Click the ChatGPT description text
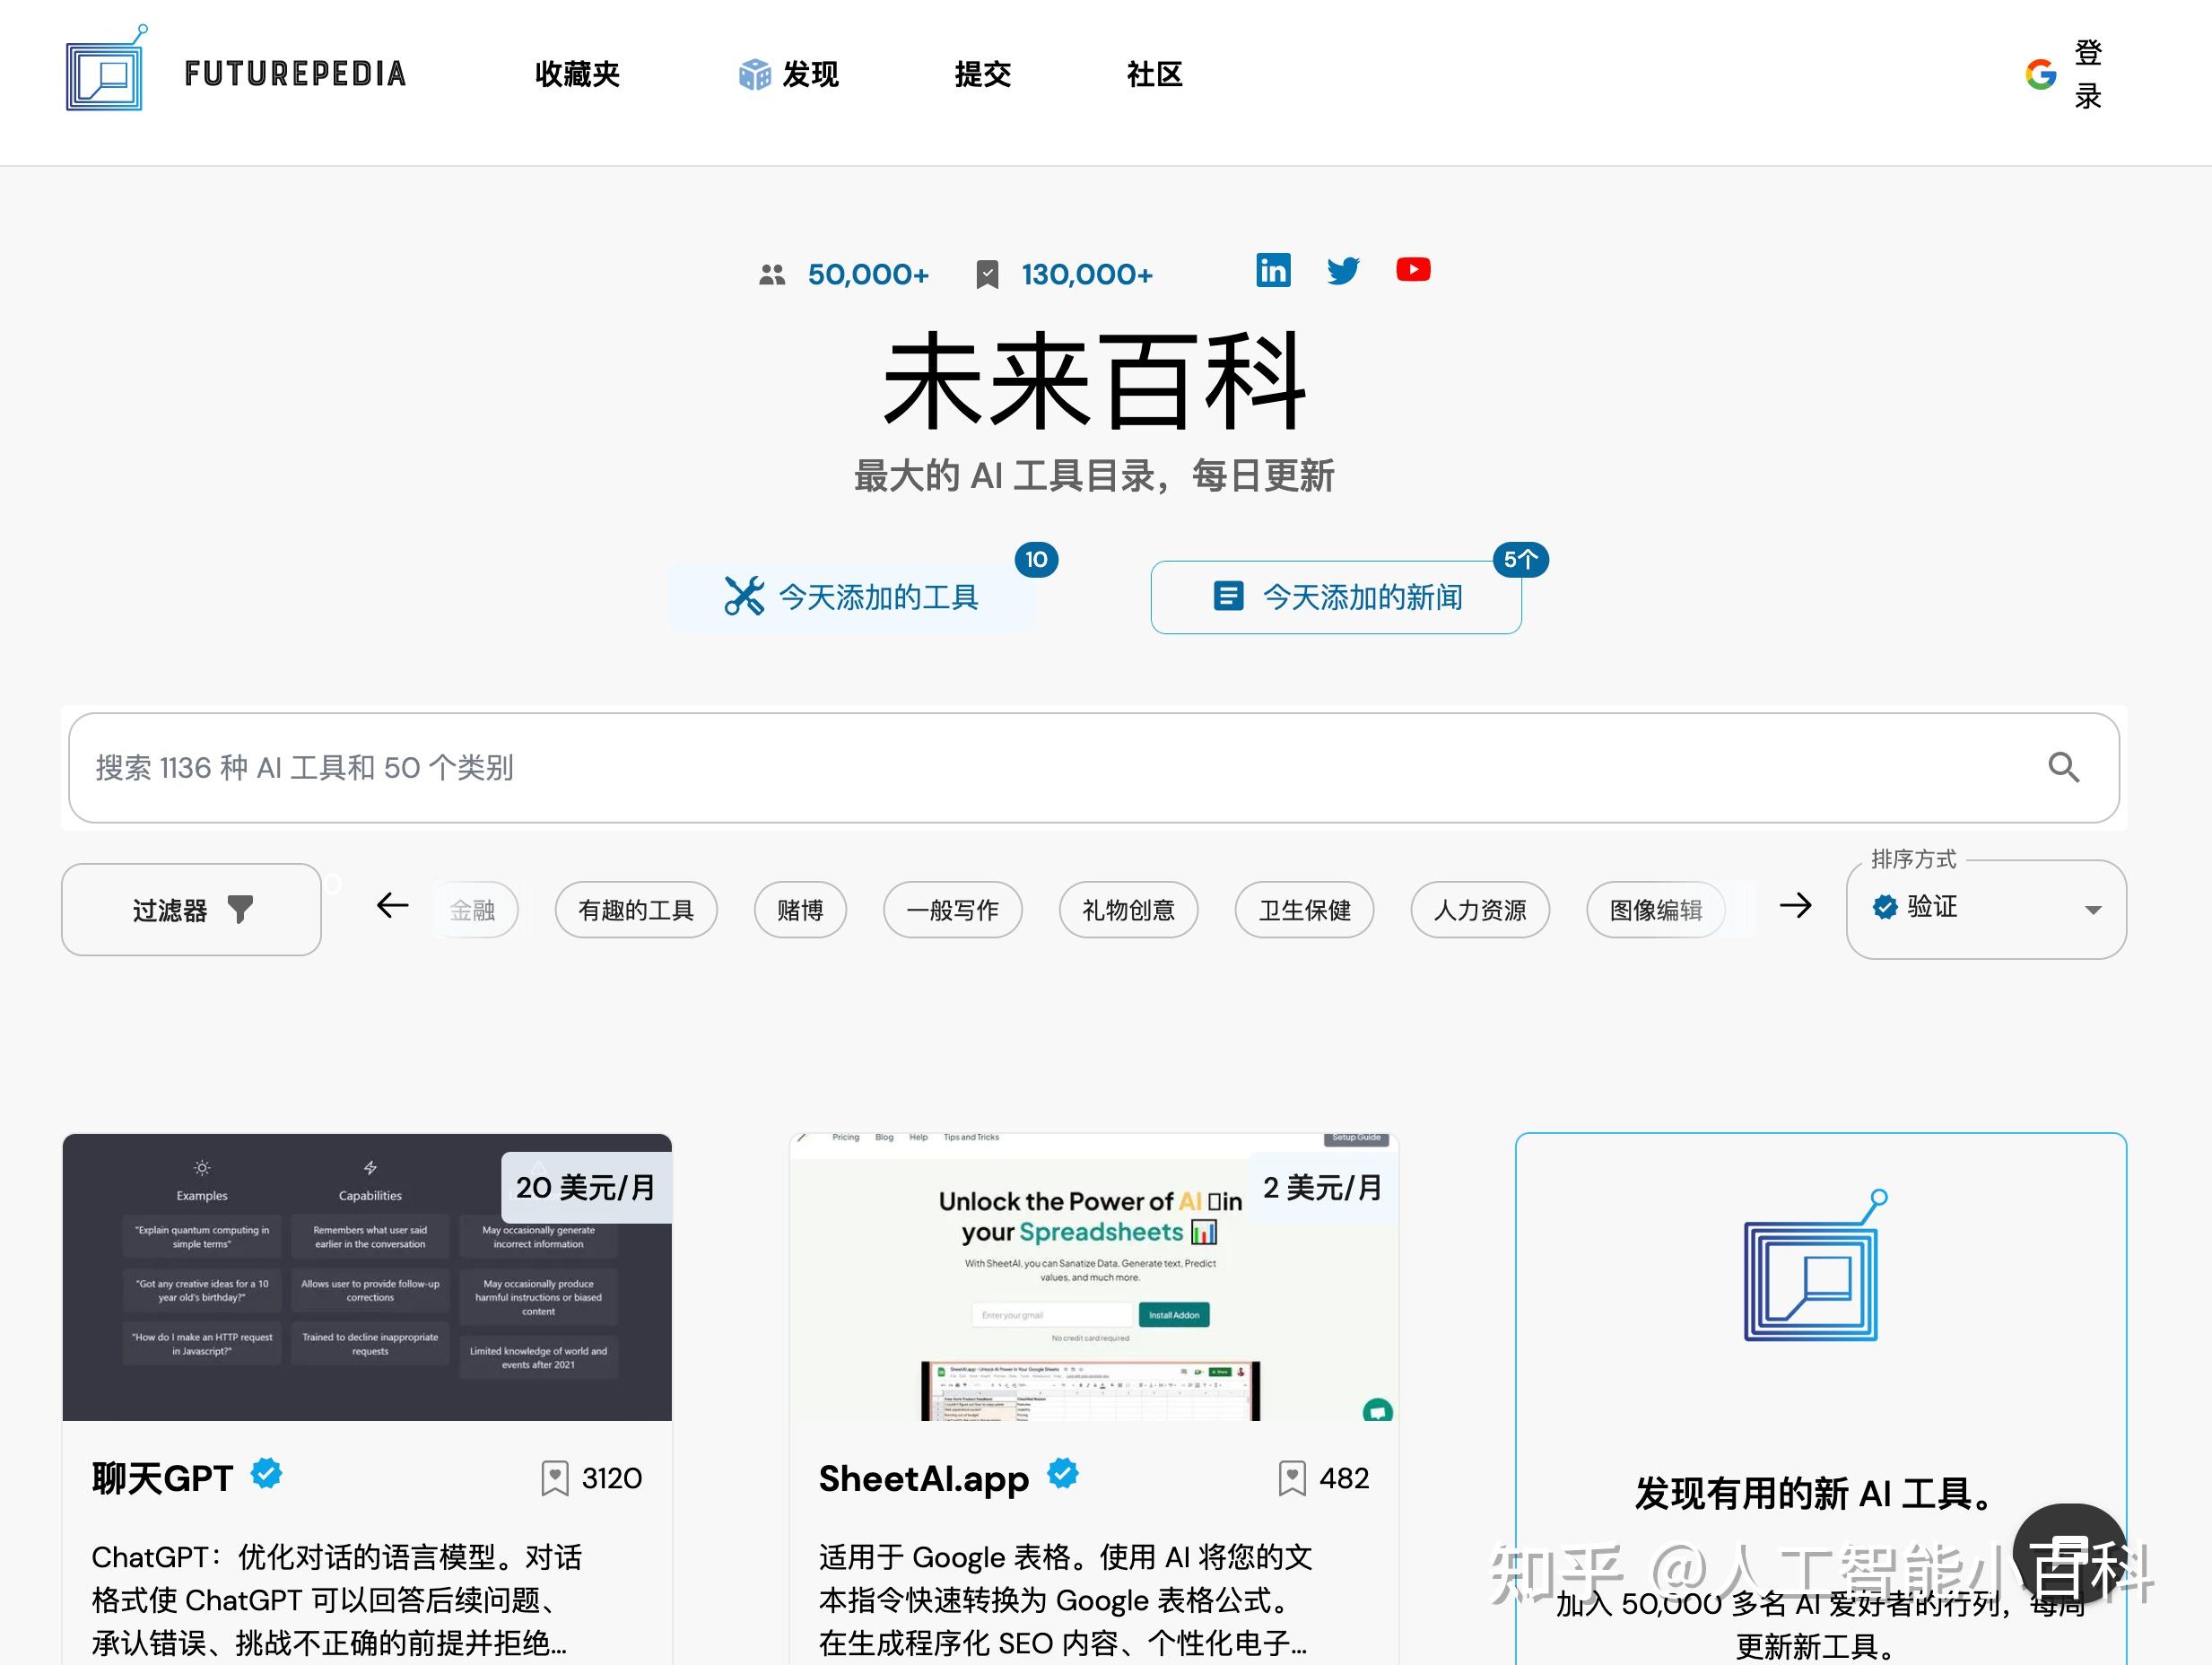Image resolution: width=2212 pixels, height=1665 pixels. tap(338, 1600)
